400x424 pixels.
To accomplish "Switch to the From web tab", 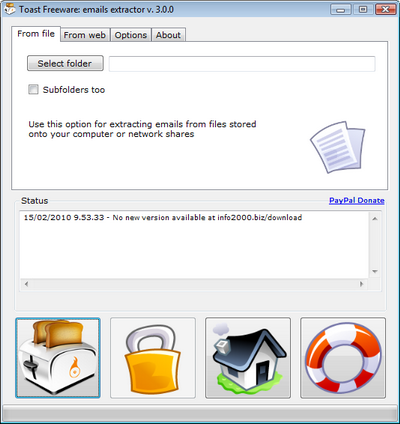I will (85, 35).
